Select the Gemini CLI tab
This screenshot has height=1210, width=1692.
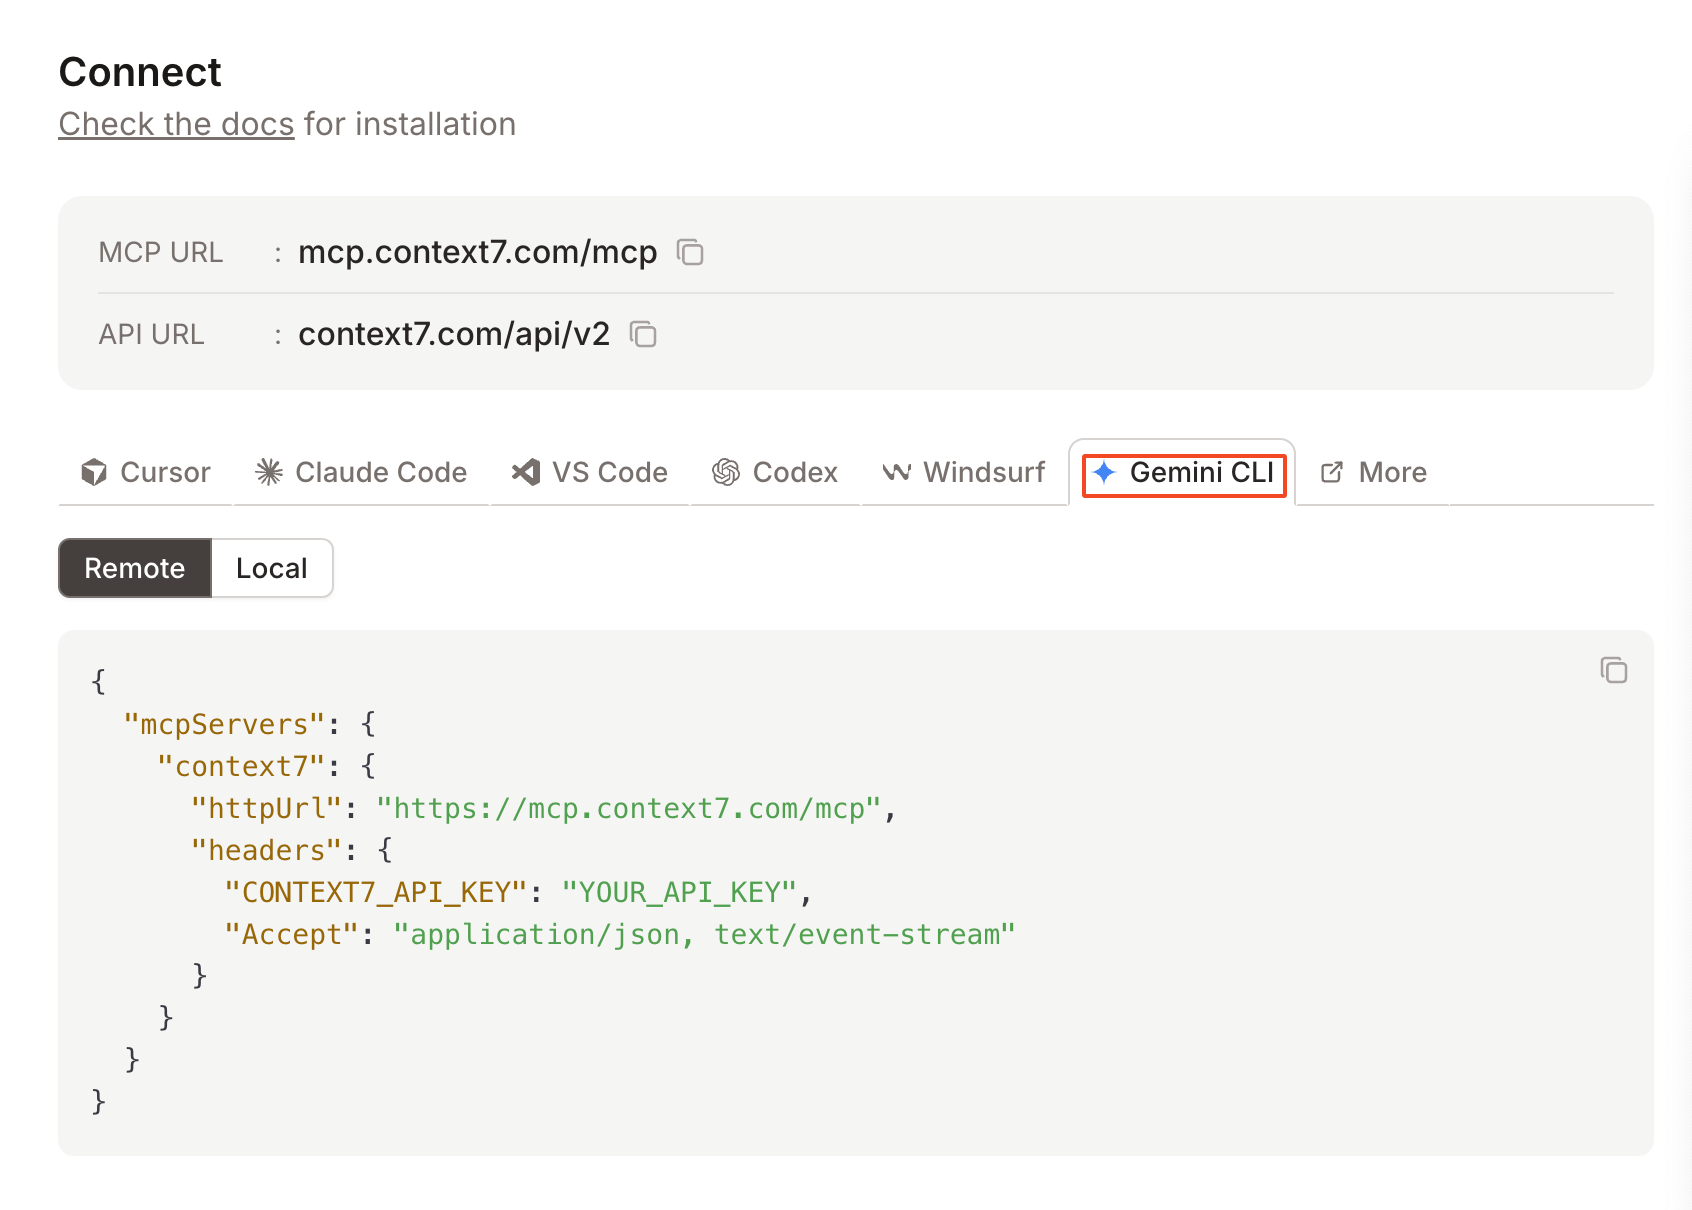[1183, 472]
